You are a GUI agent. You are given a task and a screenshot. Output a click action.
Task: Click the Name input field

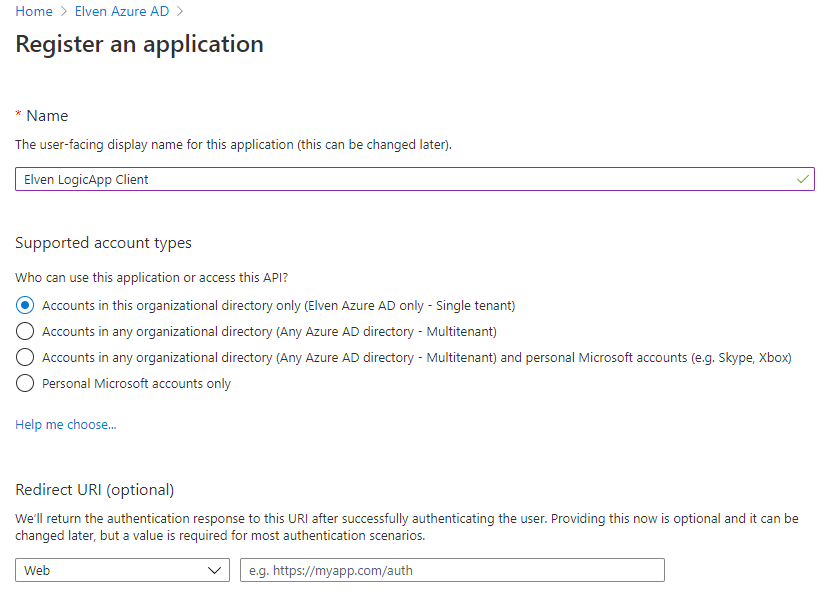coord(415,179)
